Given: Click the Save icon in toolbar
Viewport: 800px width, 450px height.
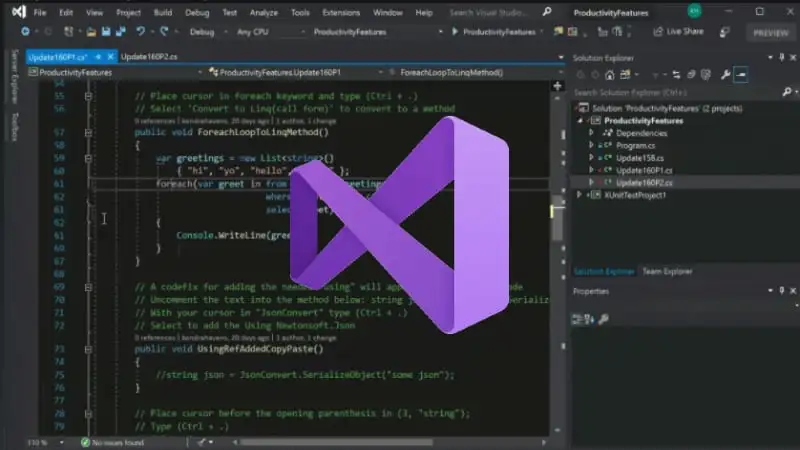Looking at the screenshot, I should 106,32.
